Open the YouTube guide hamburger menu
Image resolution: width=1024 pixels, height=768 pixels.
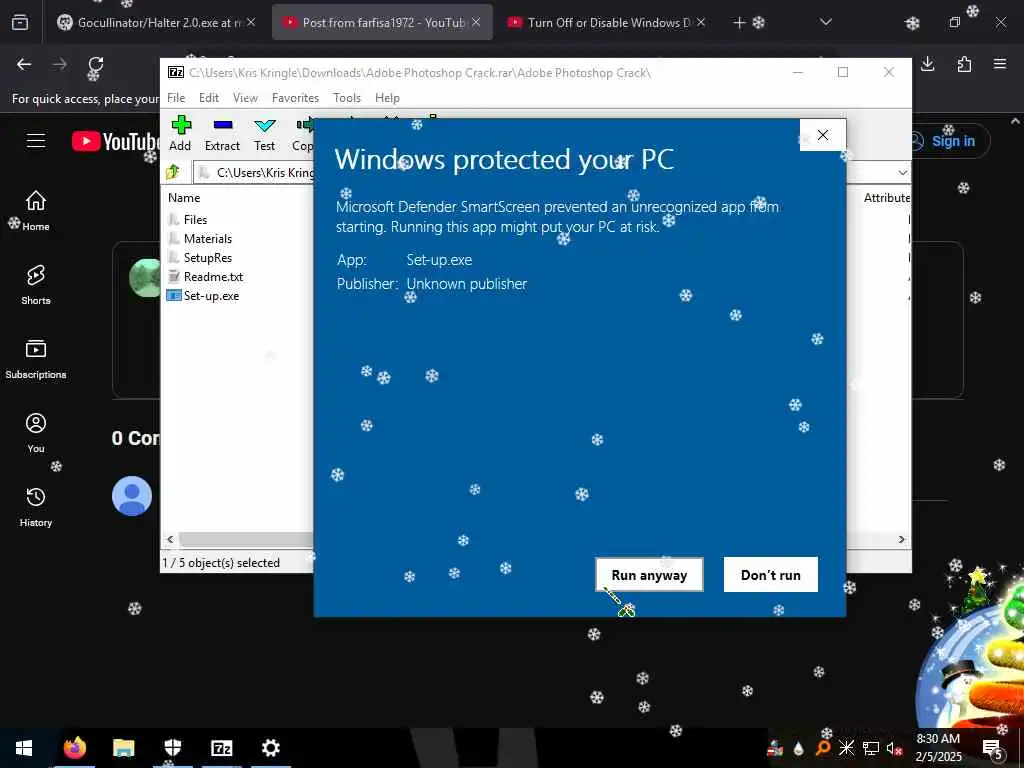[36, 140]
